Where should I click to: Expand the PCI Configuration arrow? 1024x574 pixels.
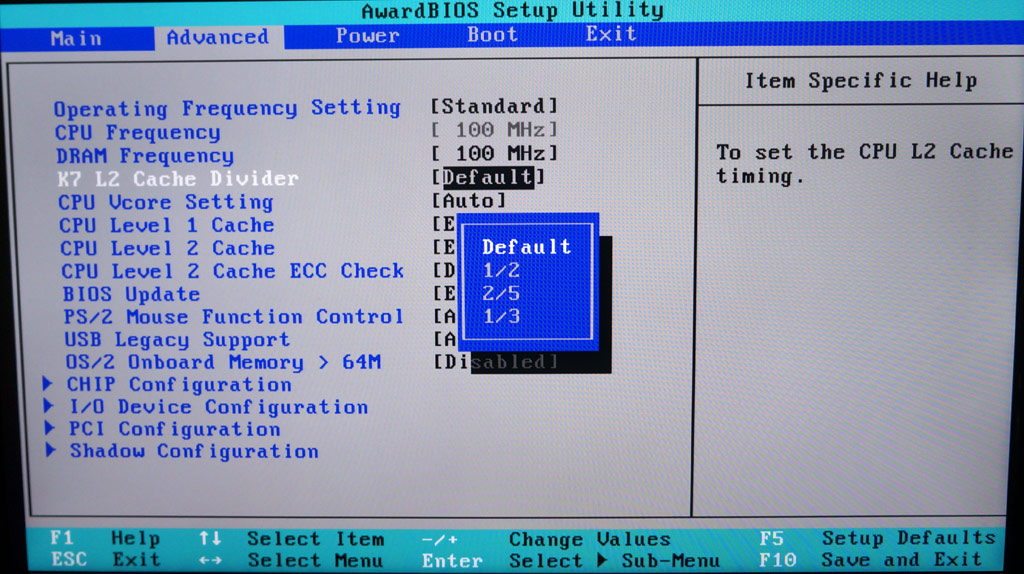coord(50,428)
